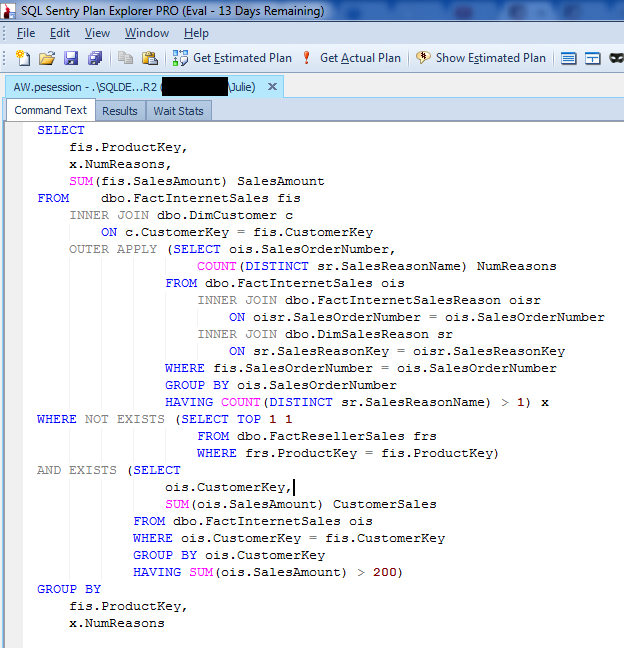Open a file with the folder icon

coord(47,58)
